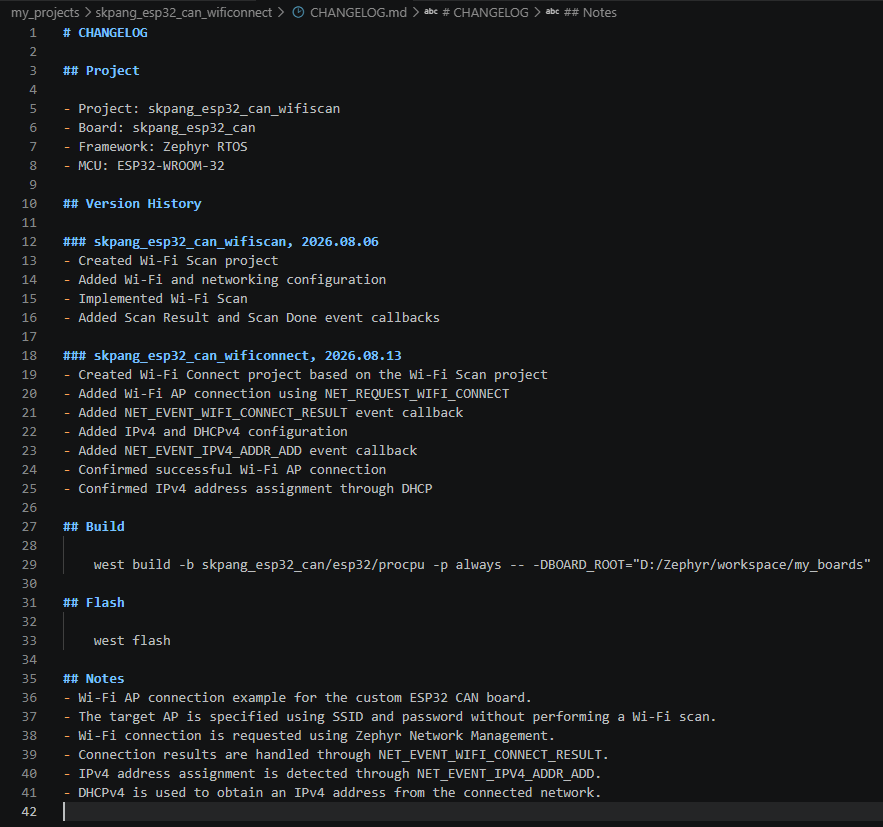883x827 pixels.
Task: Place cursor in '# CHANGELOG' heading on line 1
Action: tap(105, 33)
